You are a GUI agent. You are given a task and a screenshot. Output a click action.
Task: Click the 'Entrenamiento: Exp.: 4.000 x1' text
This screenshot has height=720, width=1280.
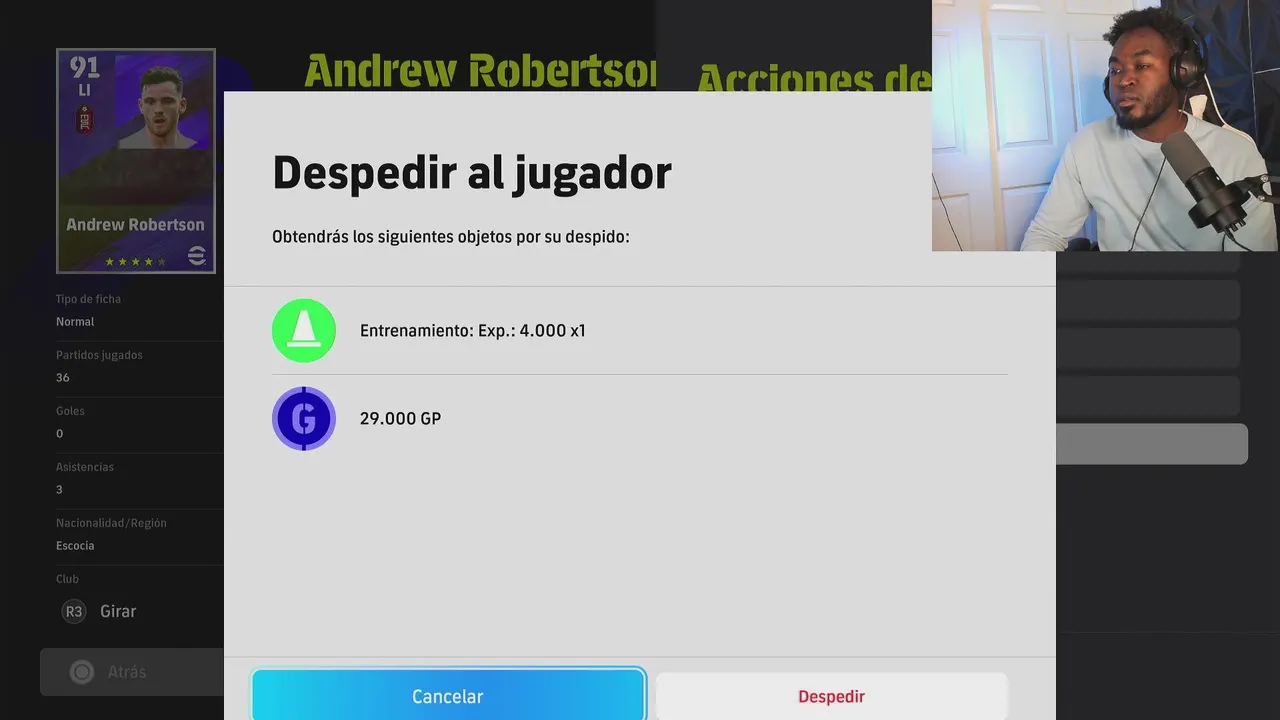473,330
